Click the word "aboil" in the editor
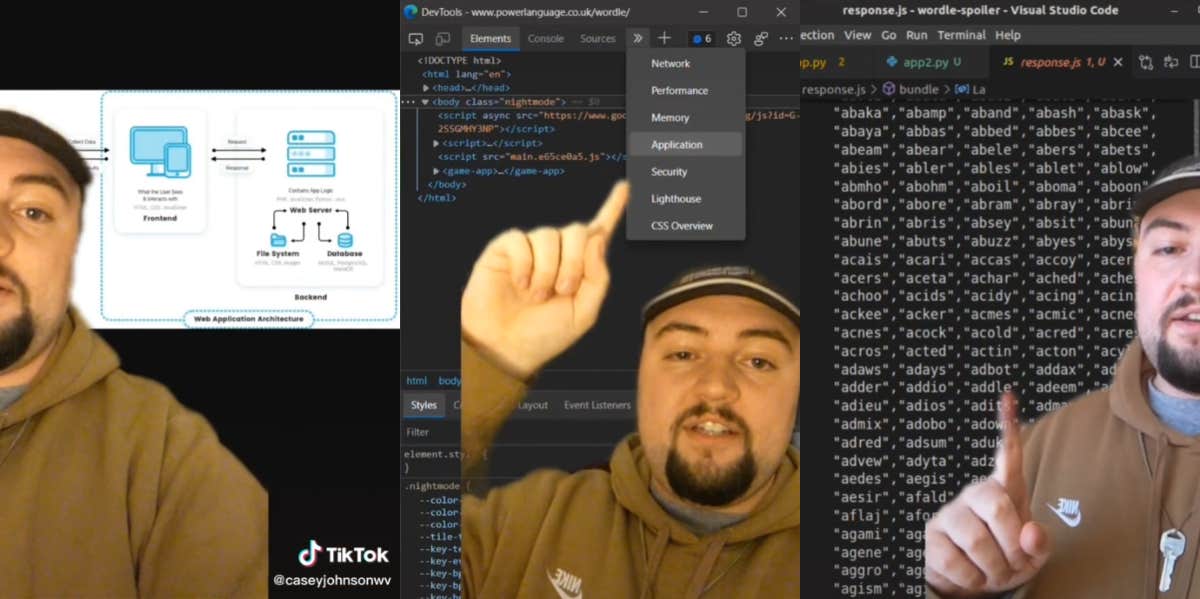1200x599 pixels. coord(992,186)
